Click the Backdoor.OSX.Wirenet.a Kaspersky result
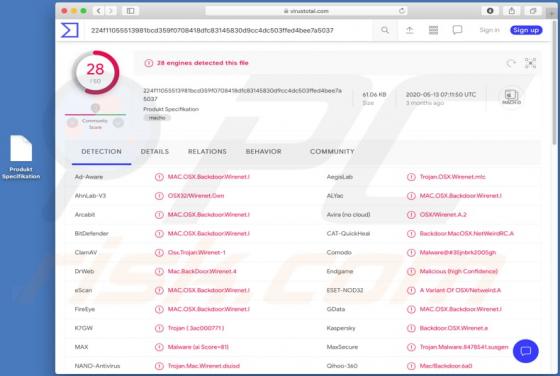This screenshot has height=376, width=560. pyautogui.click(x=454, y=328)
